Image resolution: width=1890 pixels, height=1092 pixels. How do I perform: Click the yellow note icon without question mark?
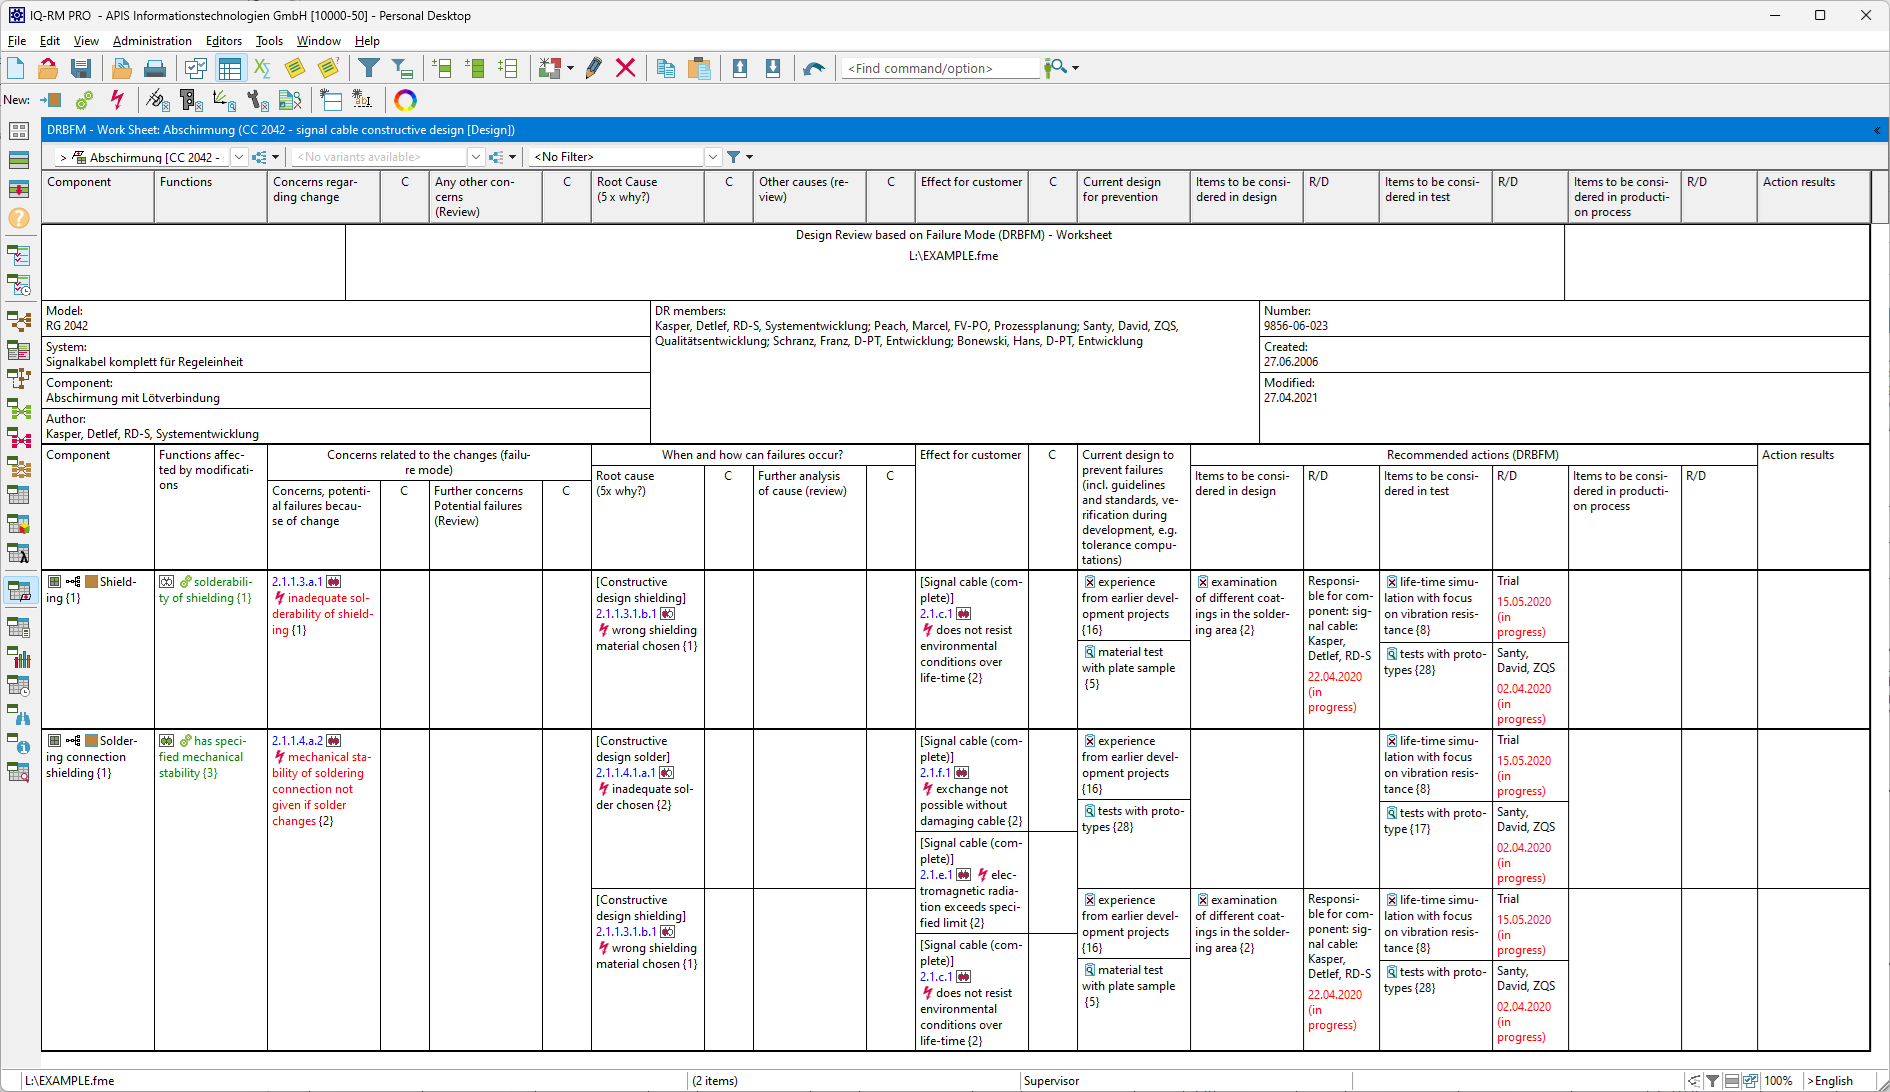pos(294,68)
